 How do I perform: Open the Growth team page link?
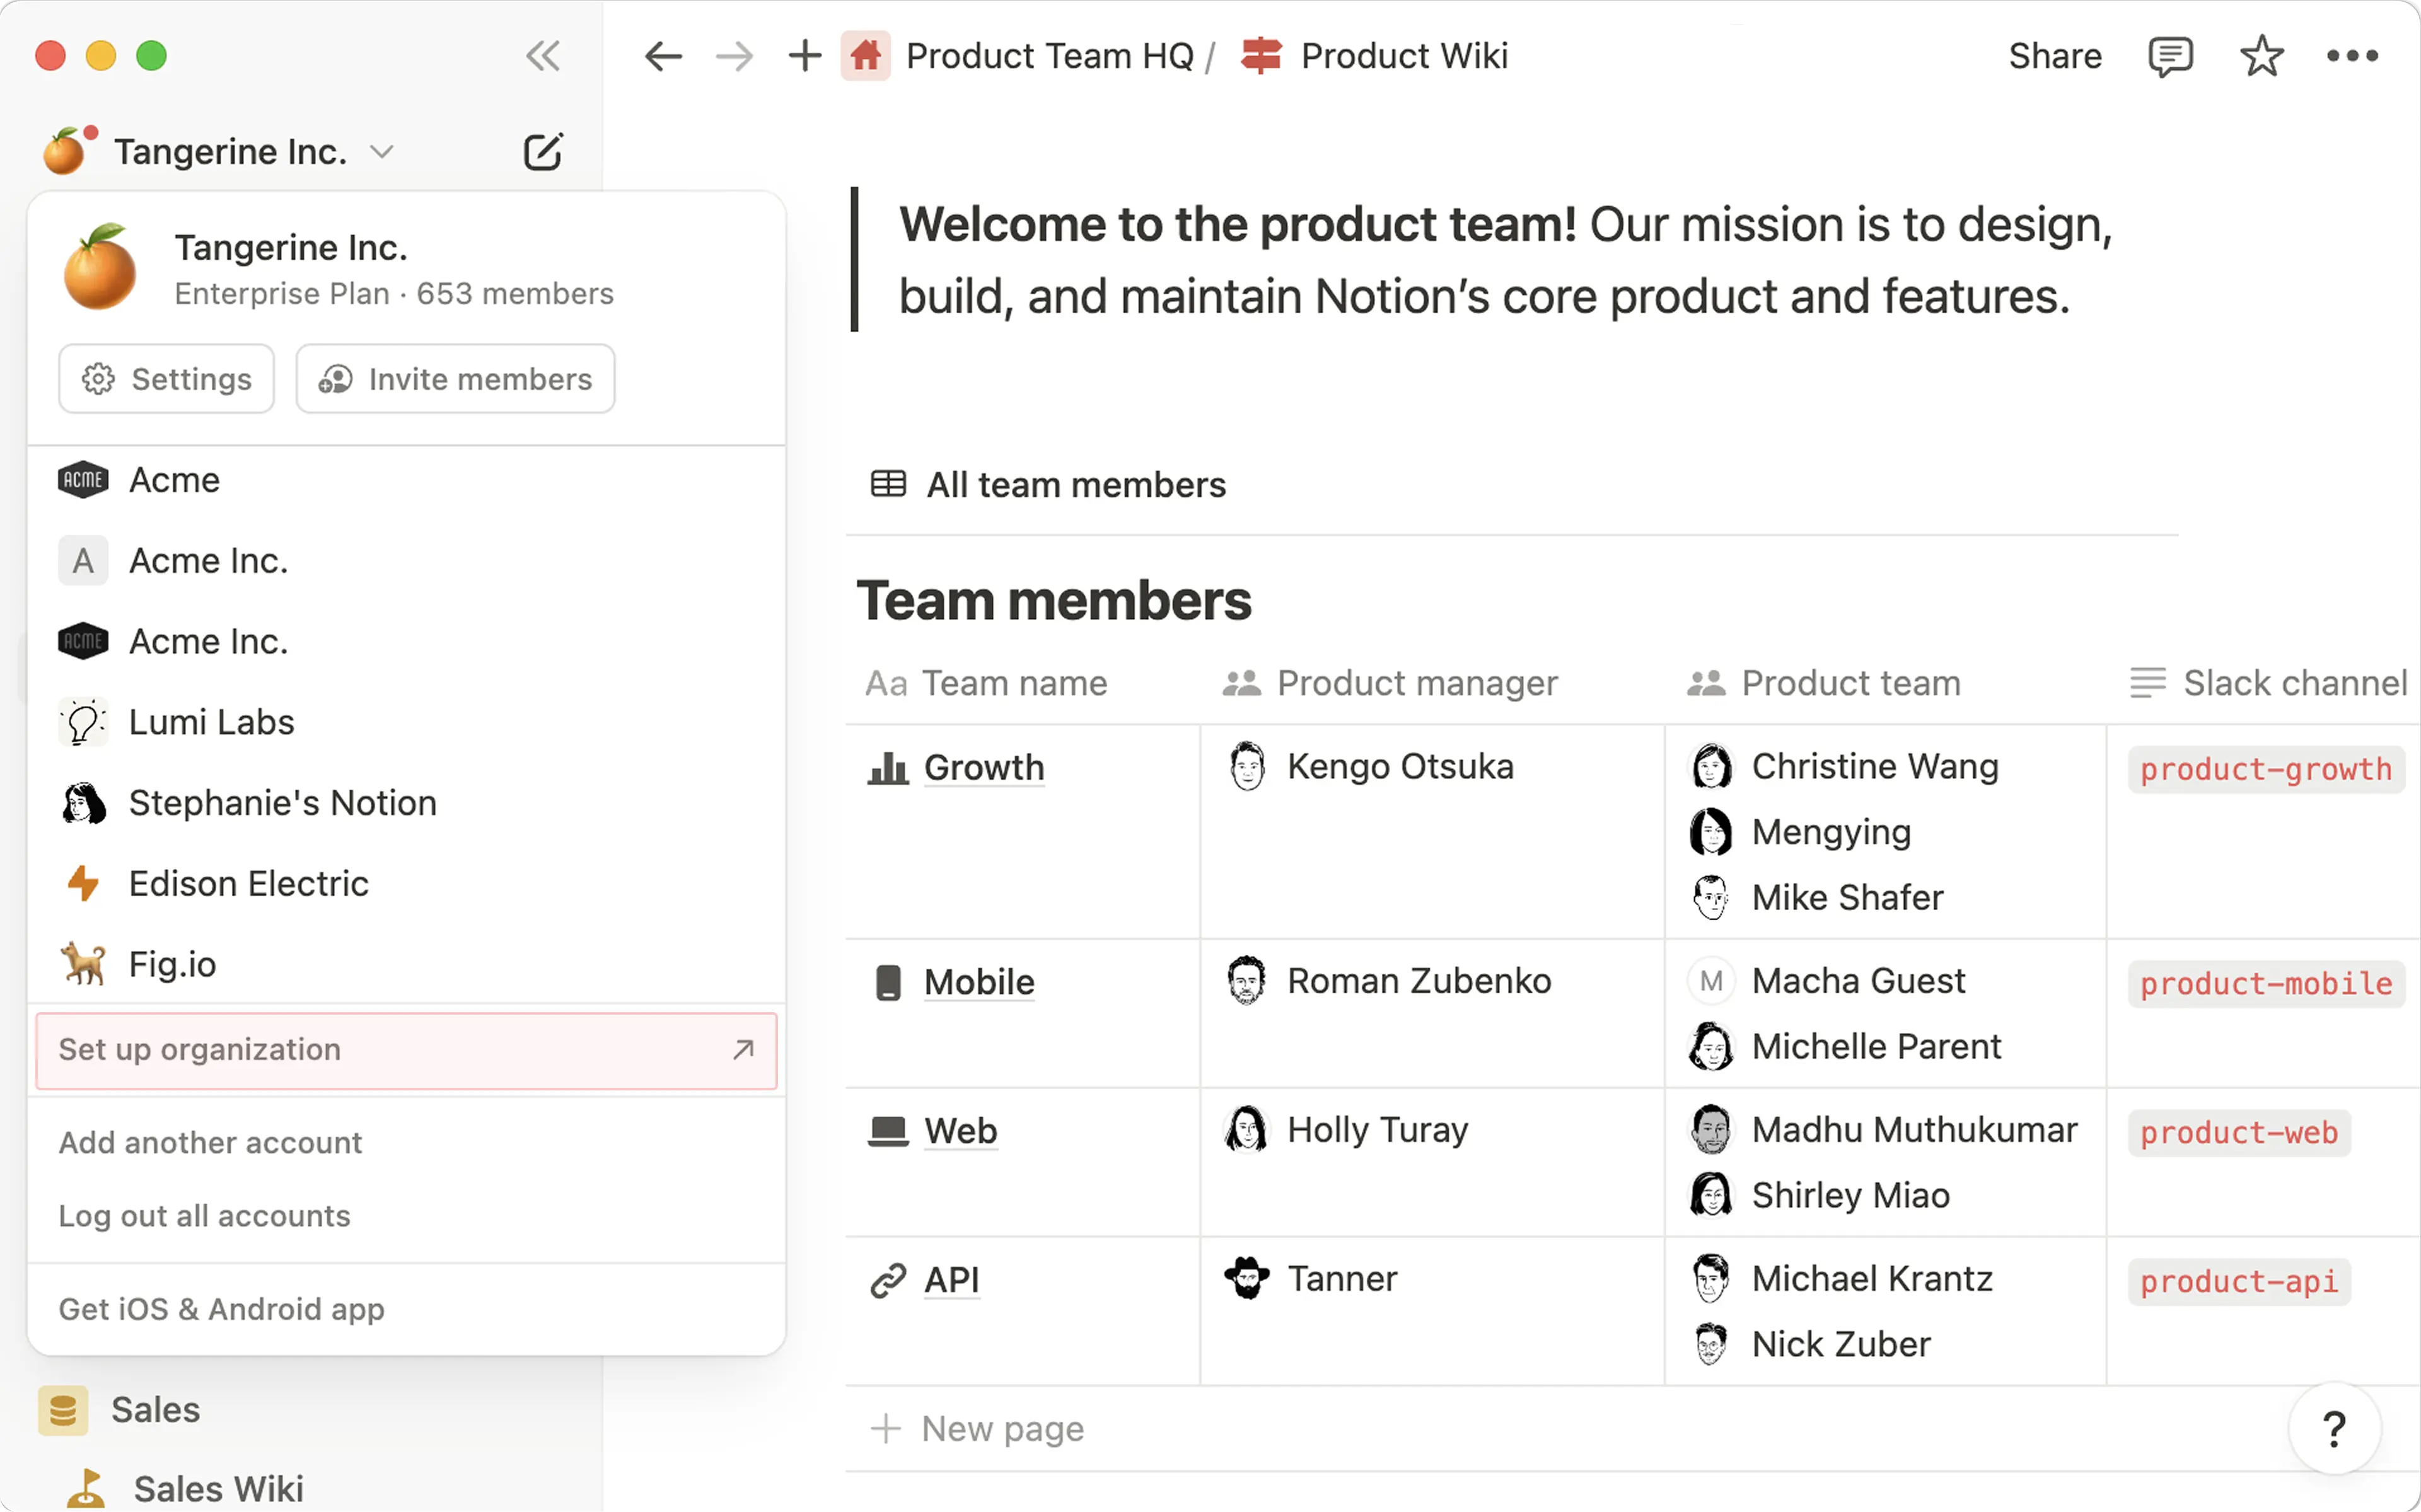point(984,768)
